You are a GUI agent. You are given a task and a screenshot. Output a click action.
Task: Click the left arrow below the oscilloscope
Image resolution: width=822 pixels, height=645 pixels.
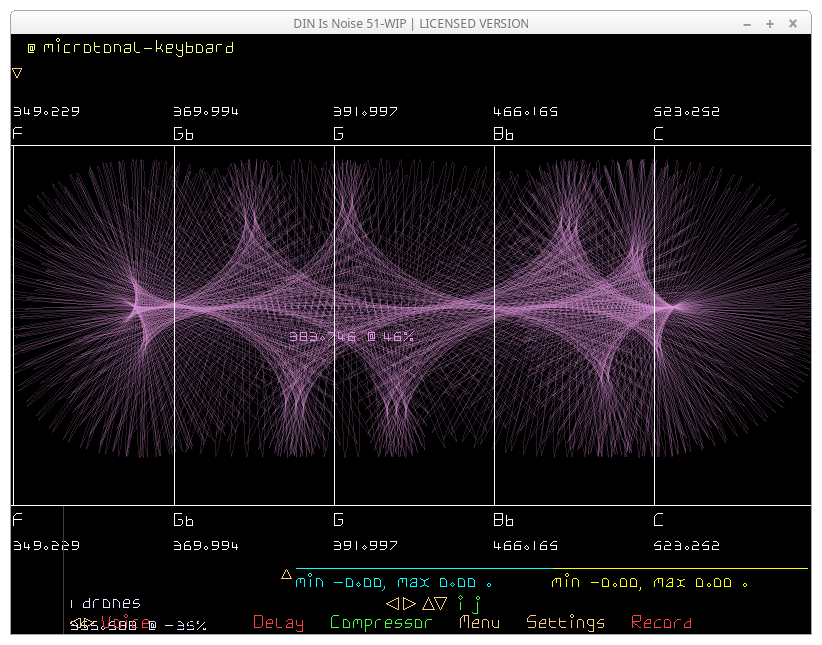(x=393, y=603)
